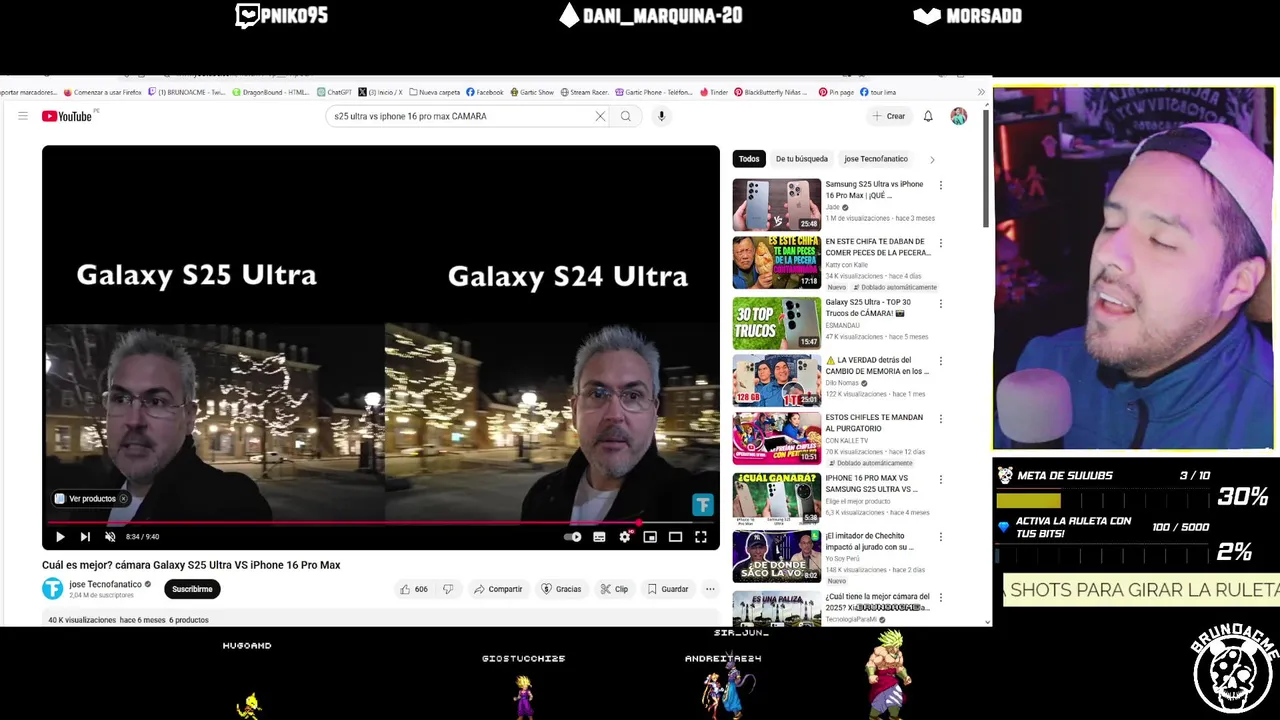The image size is (1280, 720).
Task: Open options for Galaxy S25 Ultra TOP 30 video
Action: click(940, 303)
